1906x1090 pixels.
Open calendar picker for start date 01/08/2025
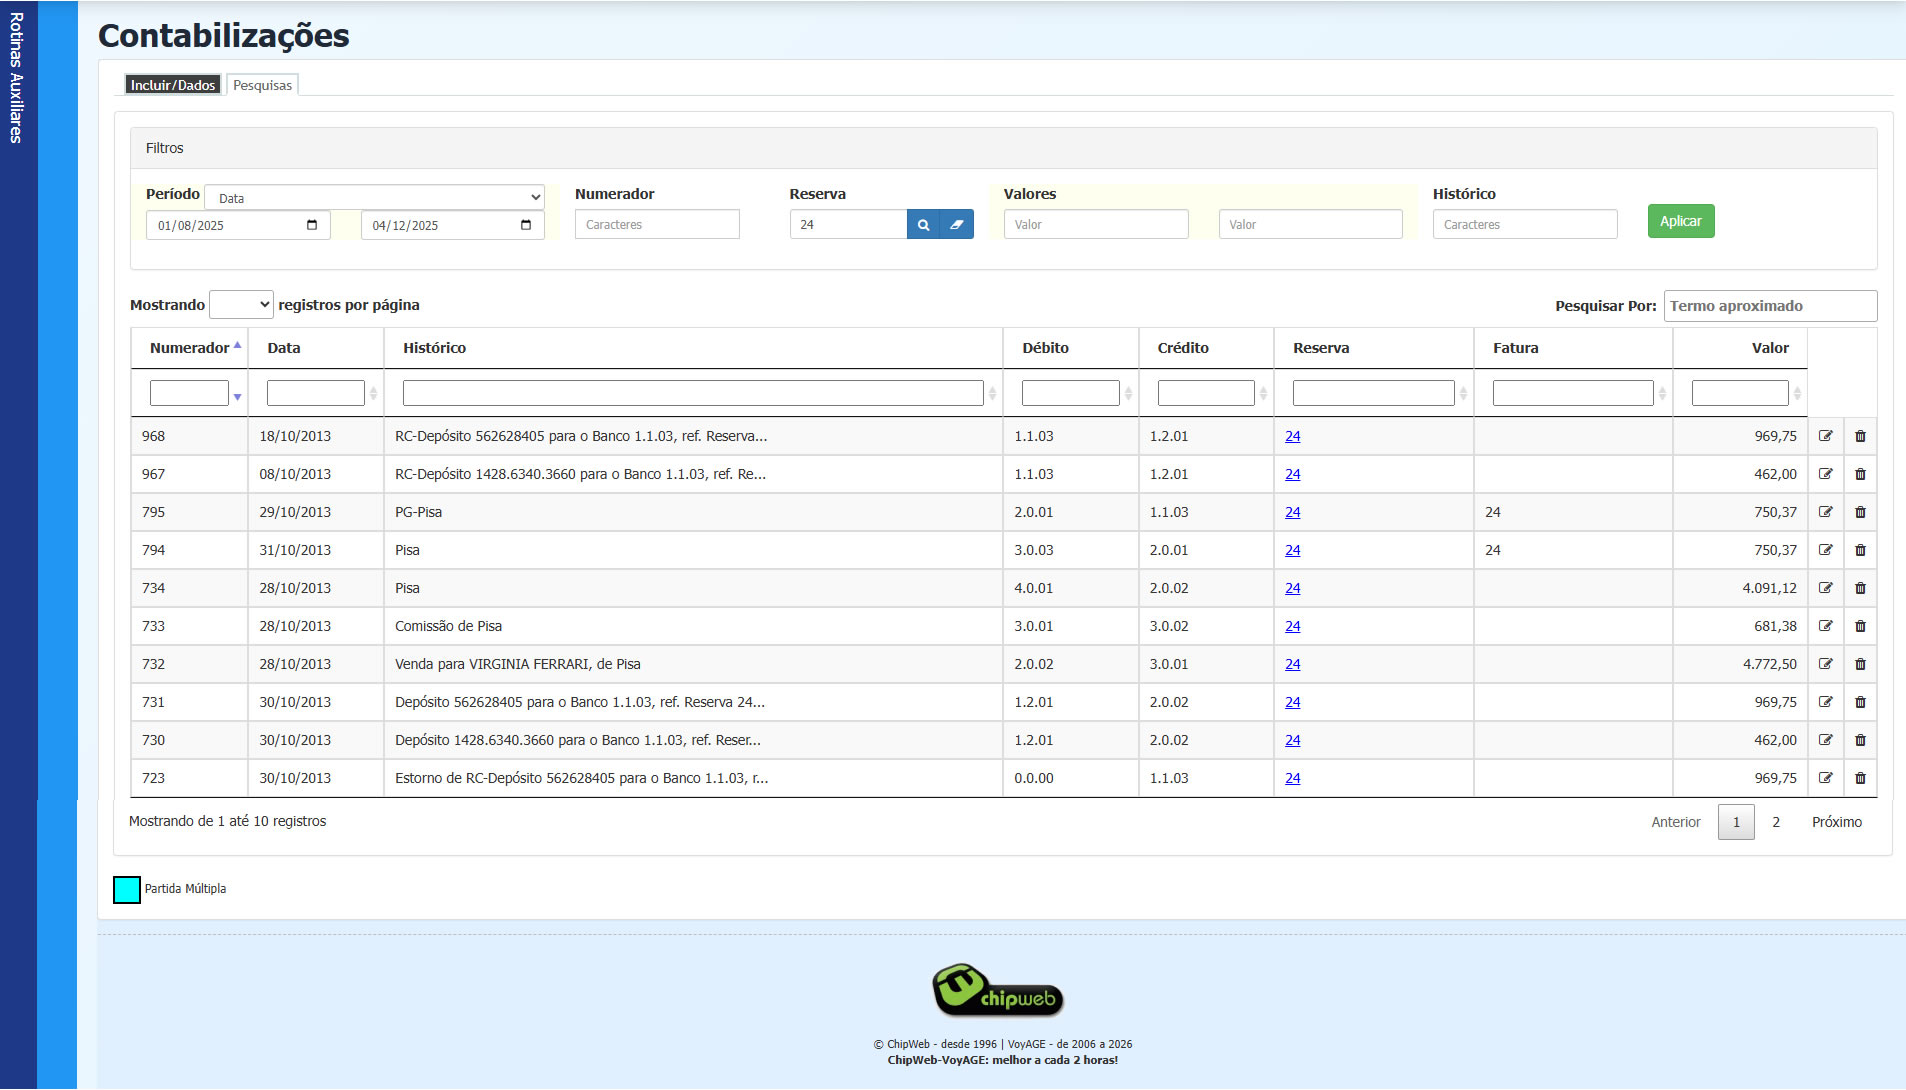[x=312, y=225]
